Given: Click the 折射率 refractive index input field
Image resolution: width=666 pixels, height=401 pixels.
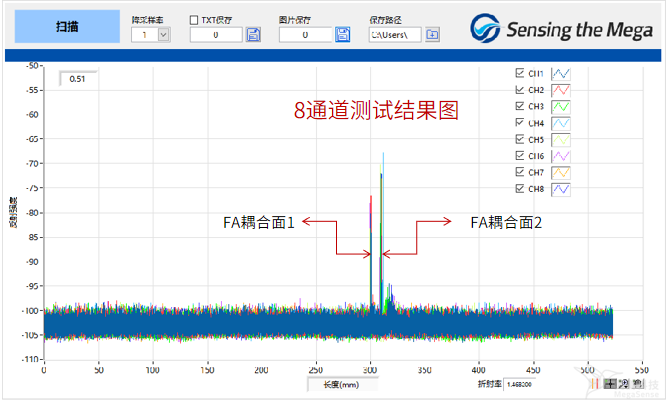Looking at the screenshot, I should 526,383.
